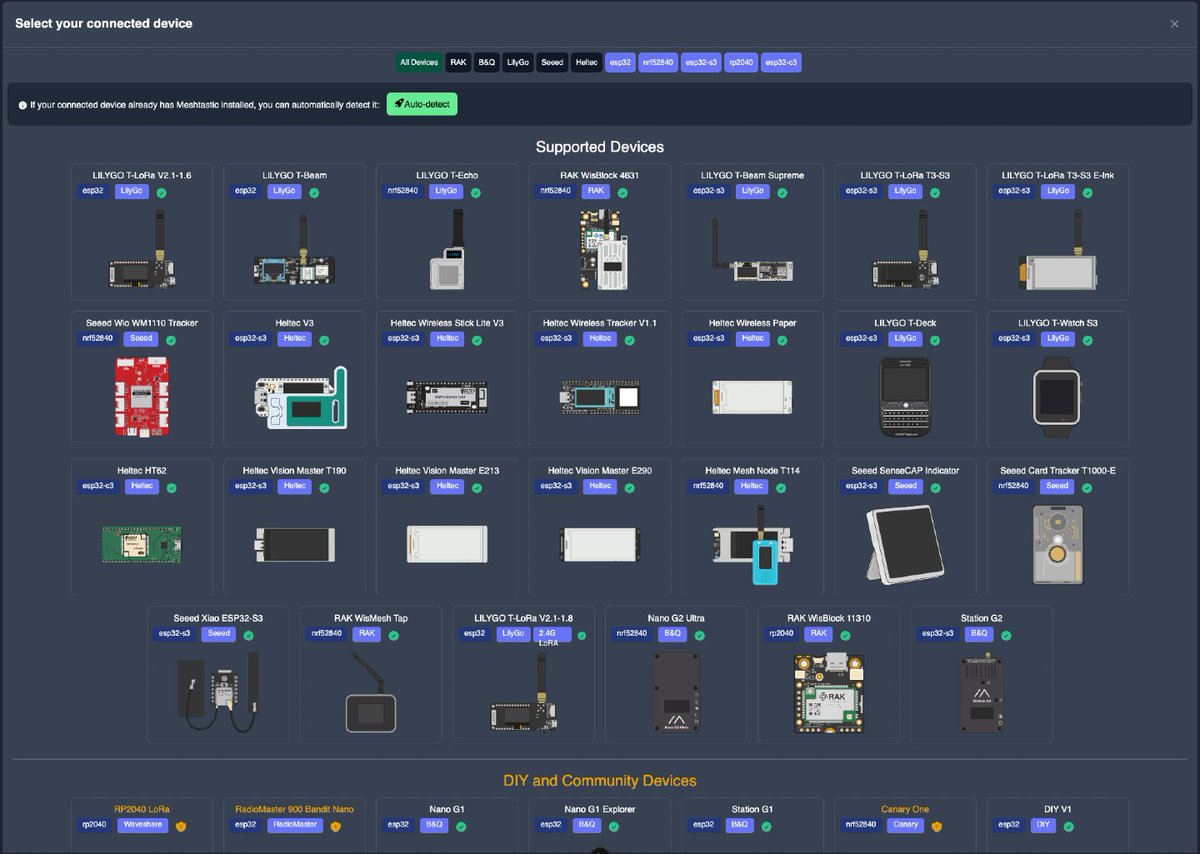Select the LILYGO T-LoRa V2.1-1.6 device image
This screenshot has height=854, width=1200.
point(142,249)
